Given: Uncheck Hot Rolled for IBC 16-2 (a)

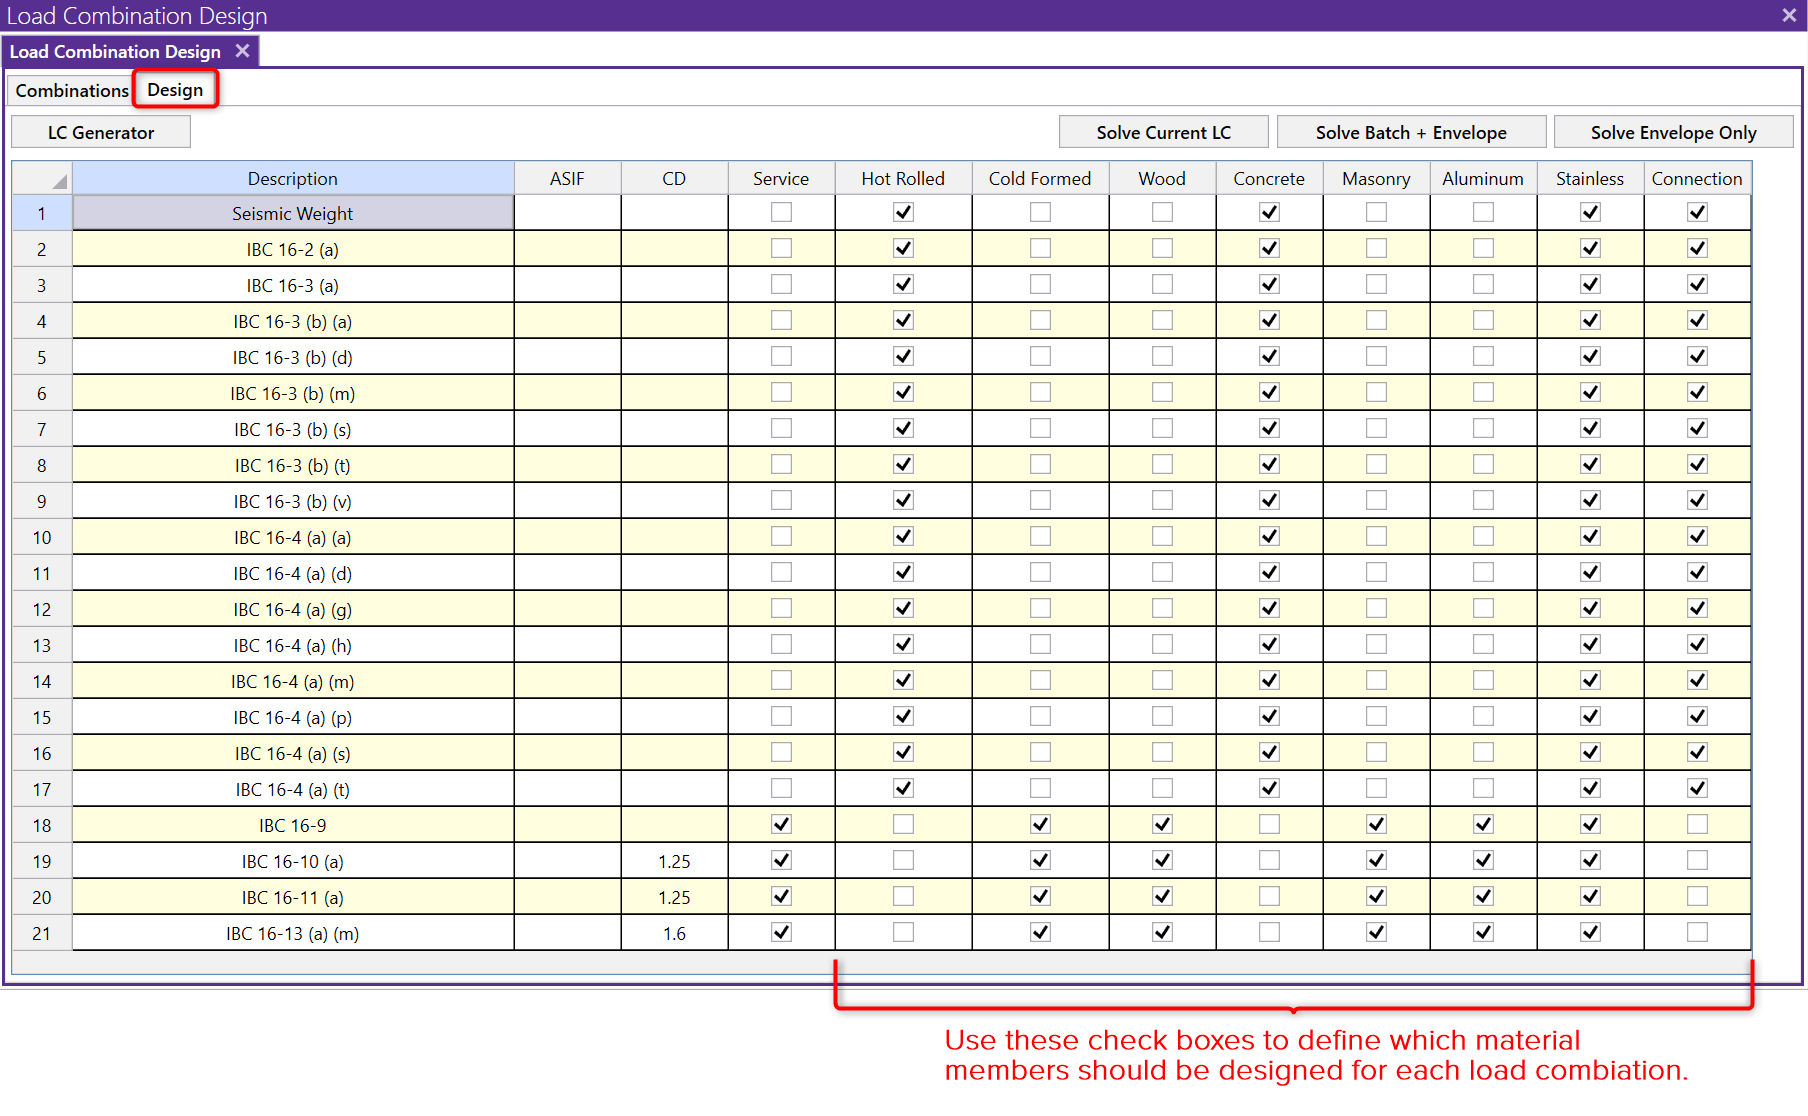Looking at the screenshot, I should pyautogui.click(x=903, y=248).
